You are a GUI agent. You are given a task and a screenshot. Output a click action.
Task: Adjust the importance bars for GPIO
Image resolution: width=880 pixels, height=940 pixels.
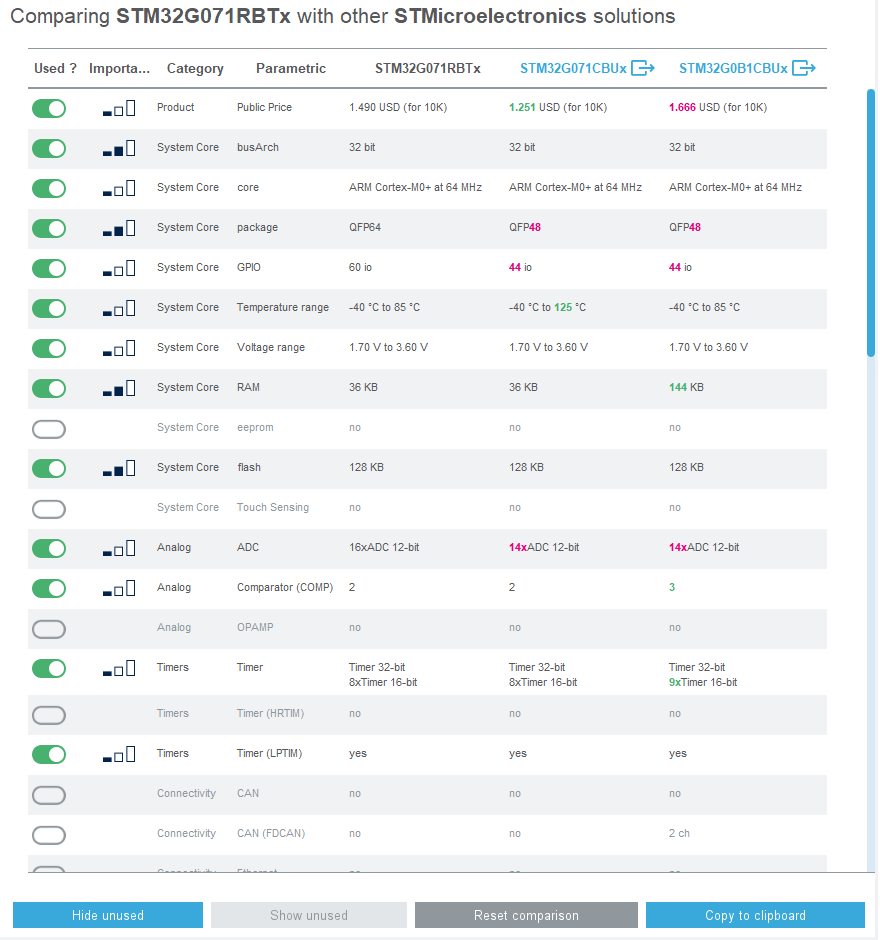pyautogui.click(x=119, y=269)
